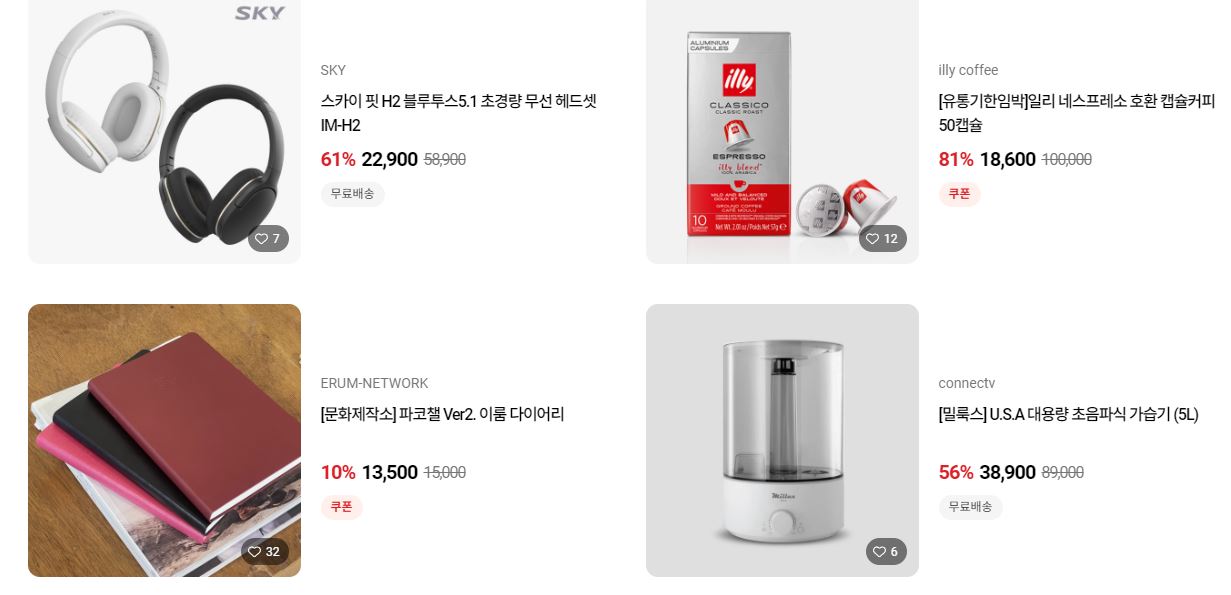Open 일리 네스프레소 호환 캡슐커피 title

1077,113
